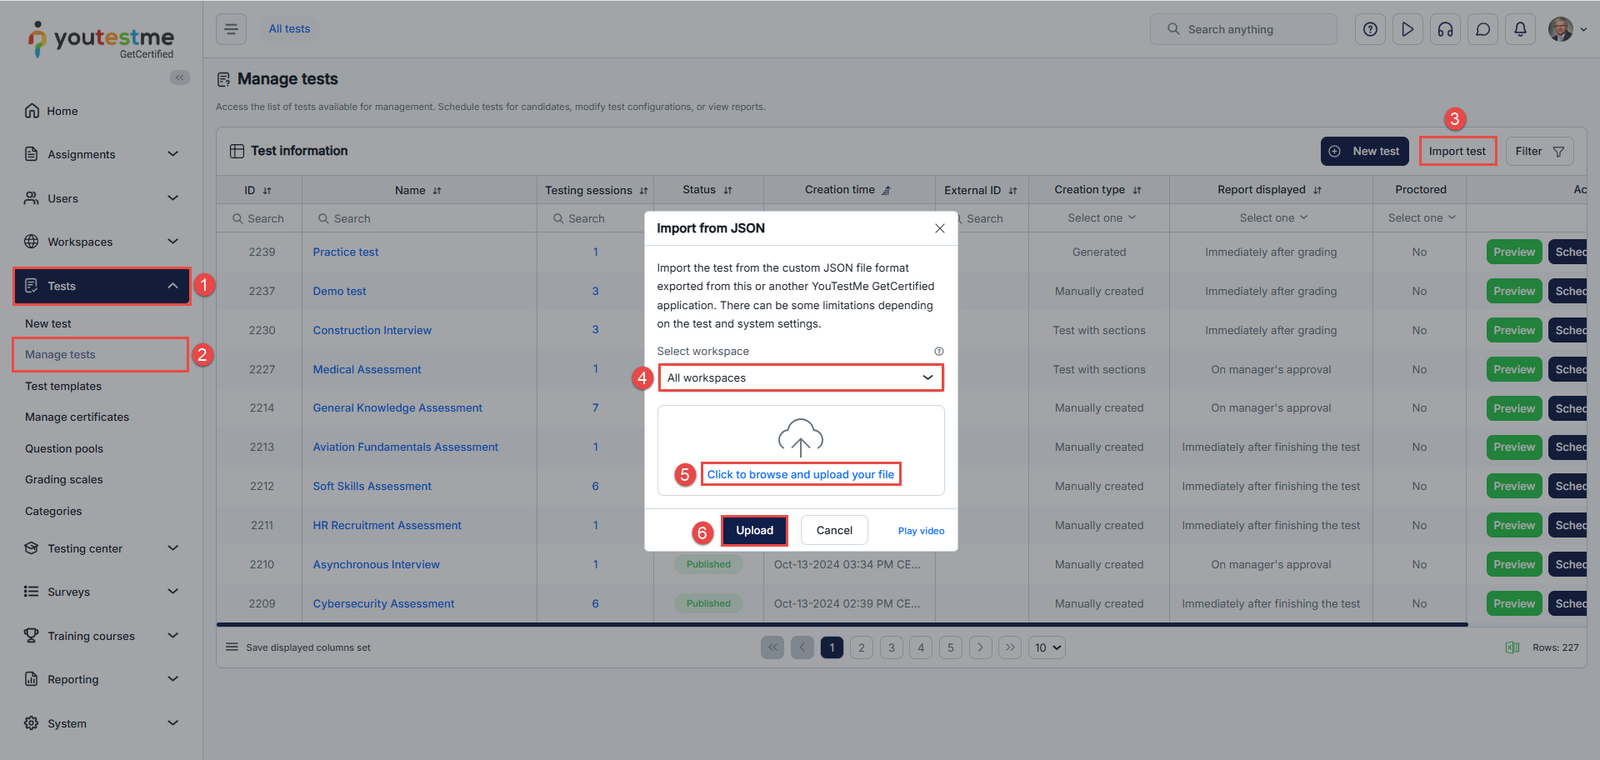Image resolution: width=1600 pixels, height=760 pixels.
Task: Select Test templates in sidebar
Action: tap(63, 386)
